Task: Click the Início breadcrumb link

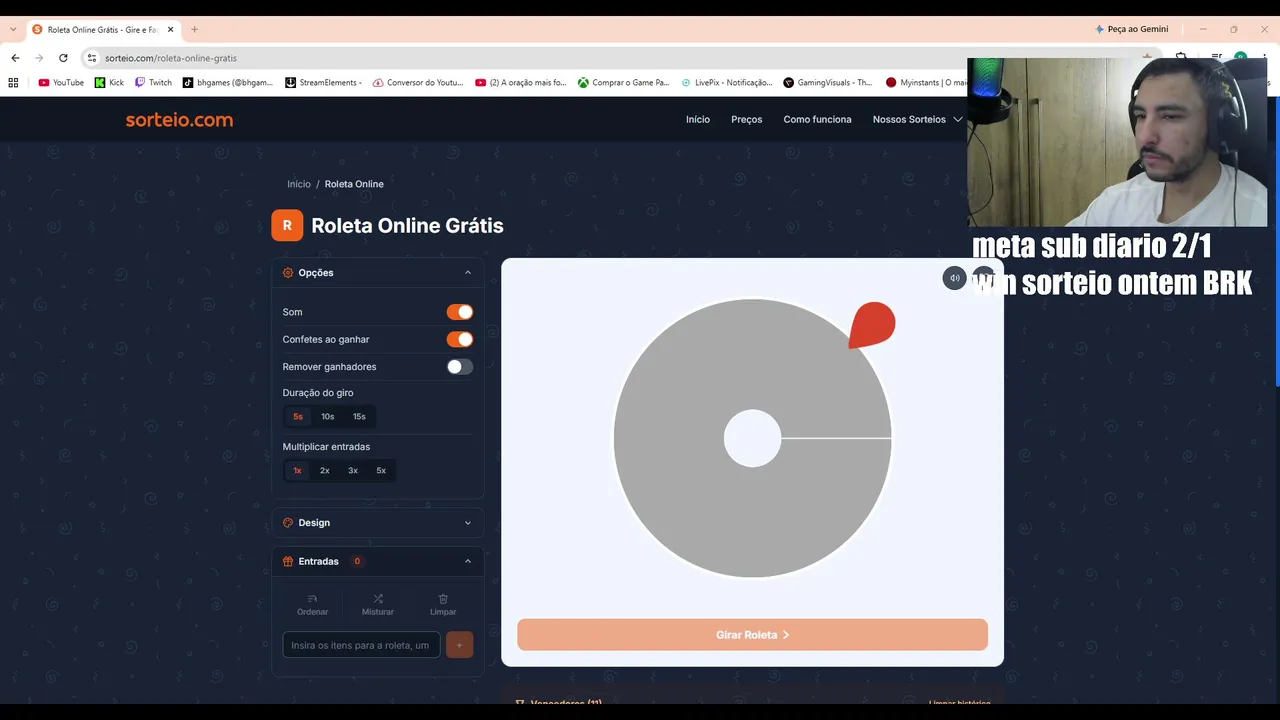Action: (299, 184)
